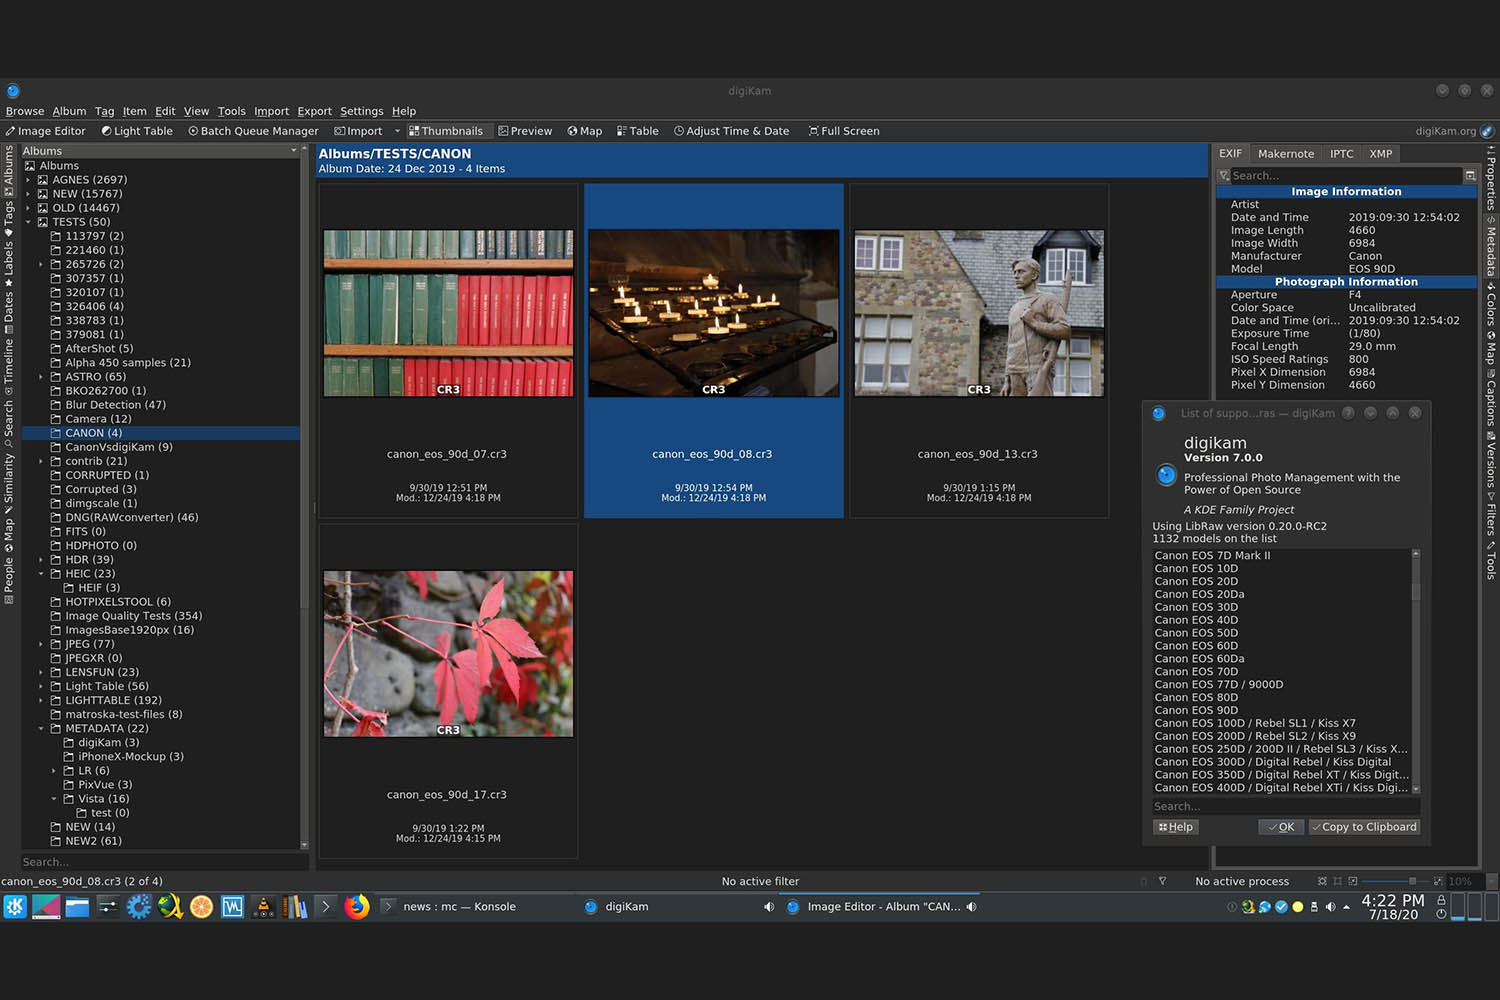Switch to the IPTC metadata tab

[x=1342, y=154]
